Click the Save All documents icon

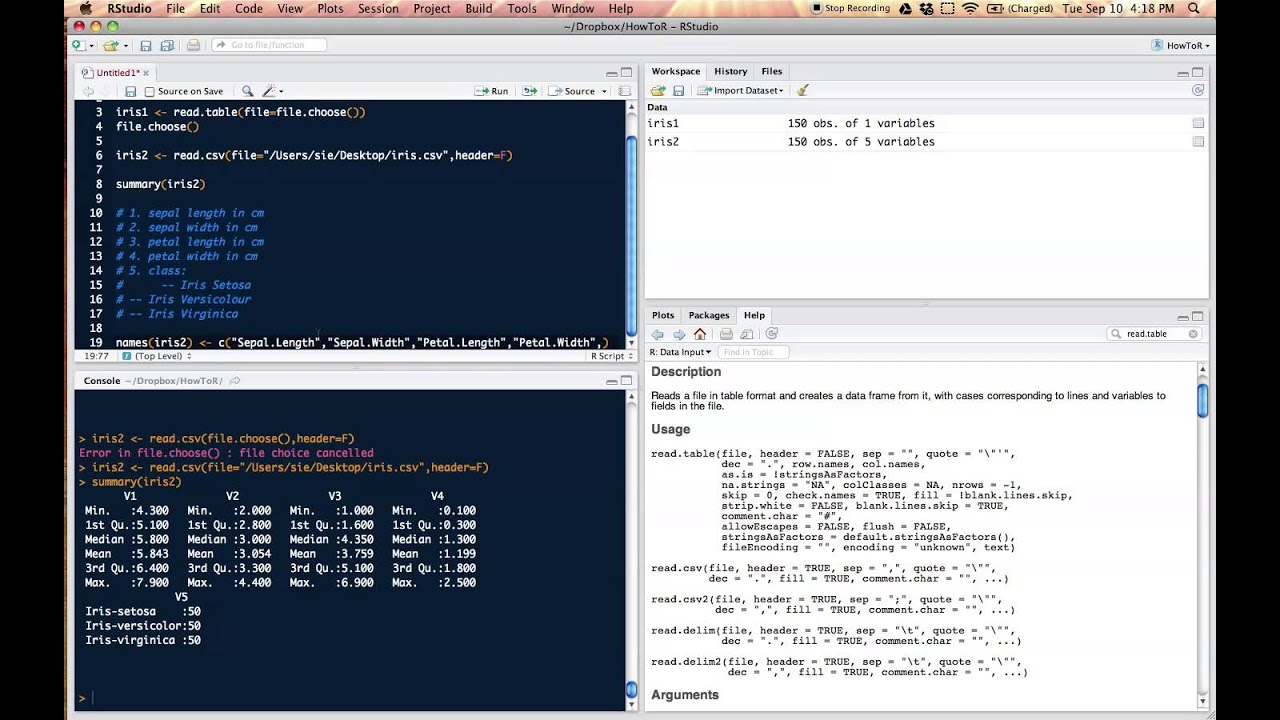tap(166, 45)
